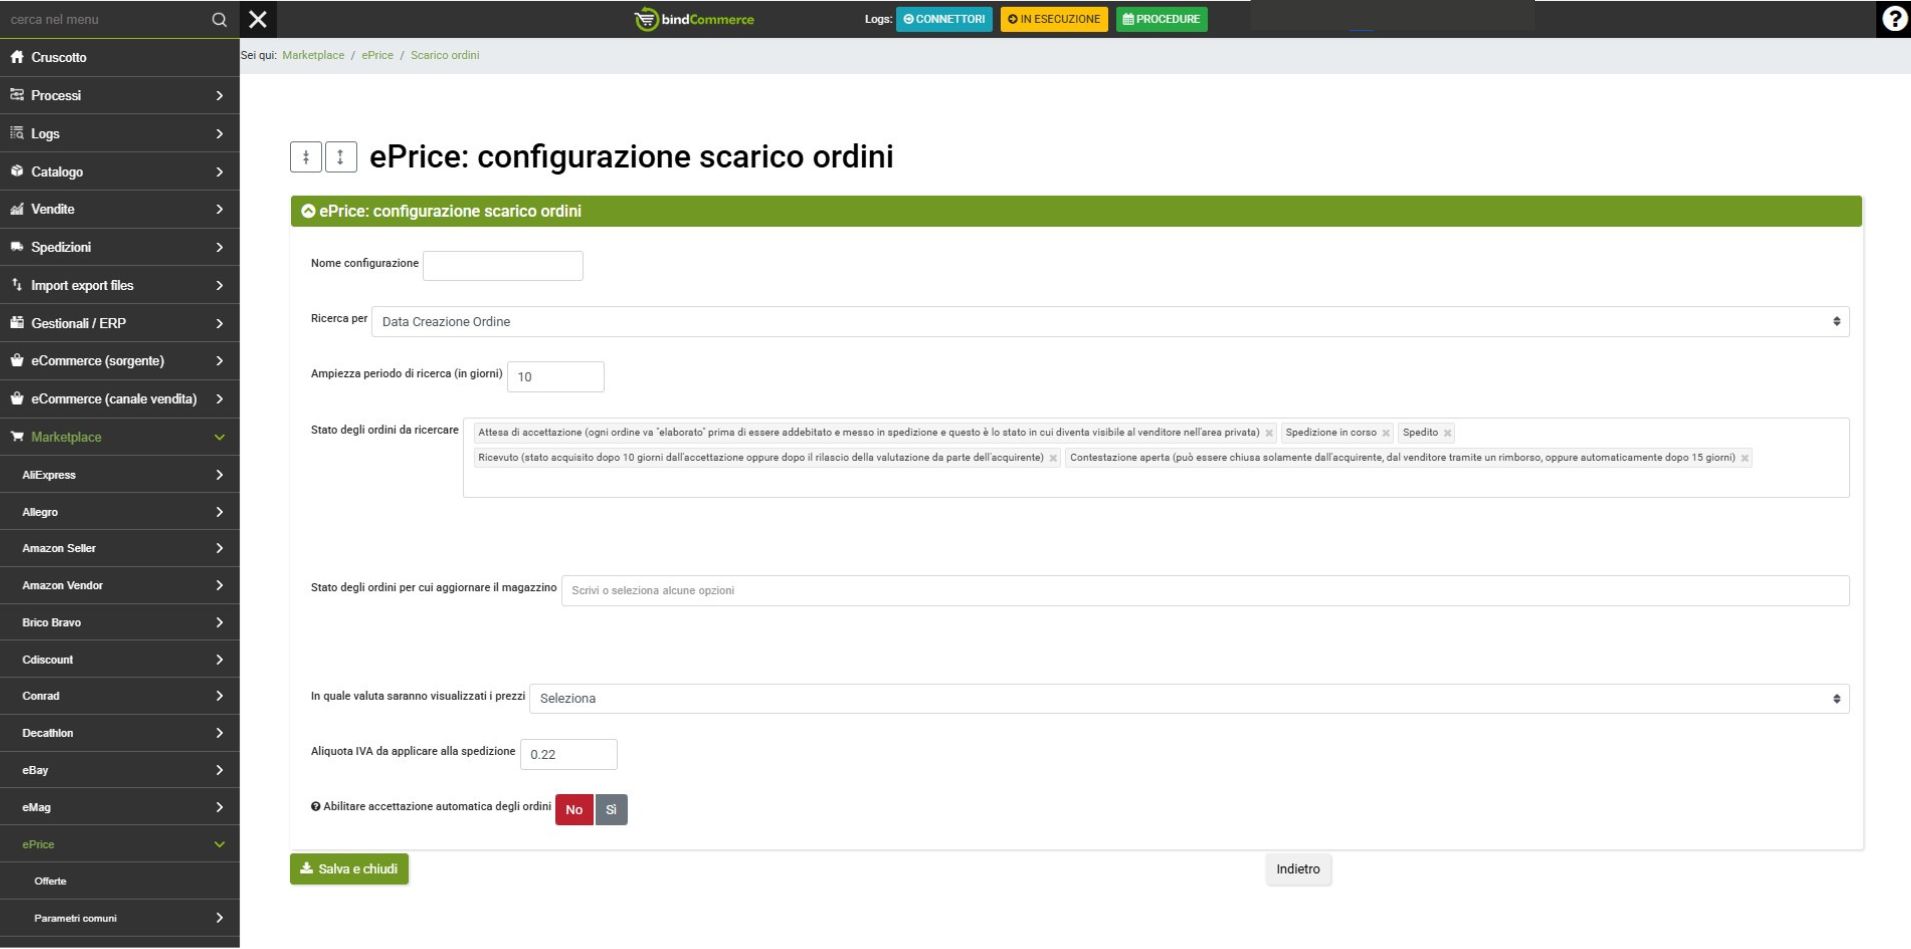Click the 'Nome configurazione' input field
The height and width of the screenshot is (949, 1911).
tap(502, 266)
